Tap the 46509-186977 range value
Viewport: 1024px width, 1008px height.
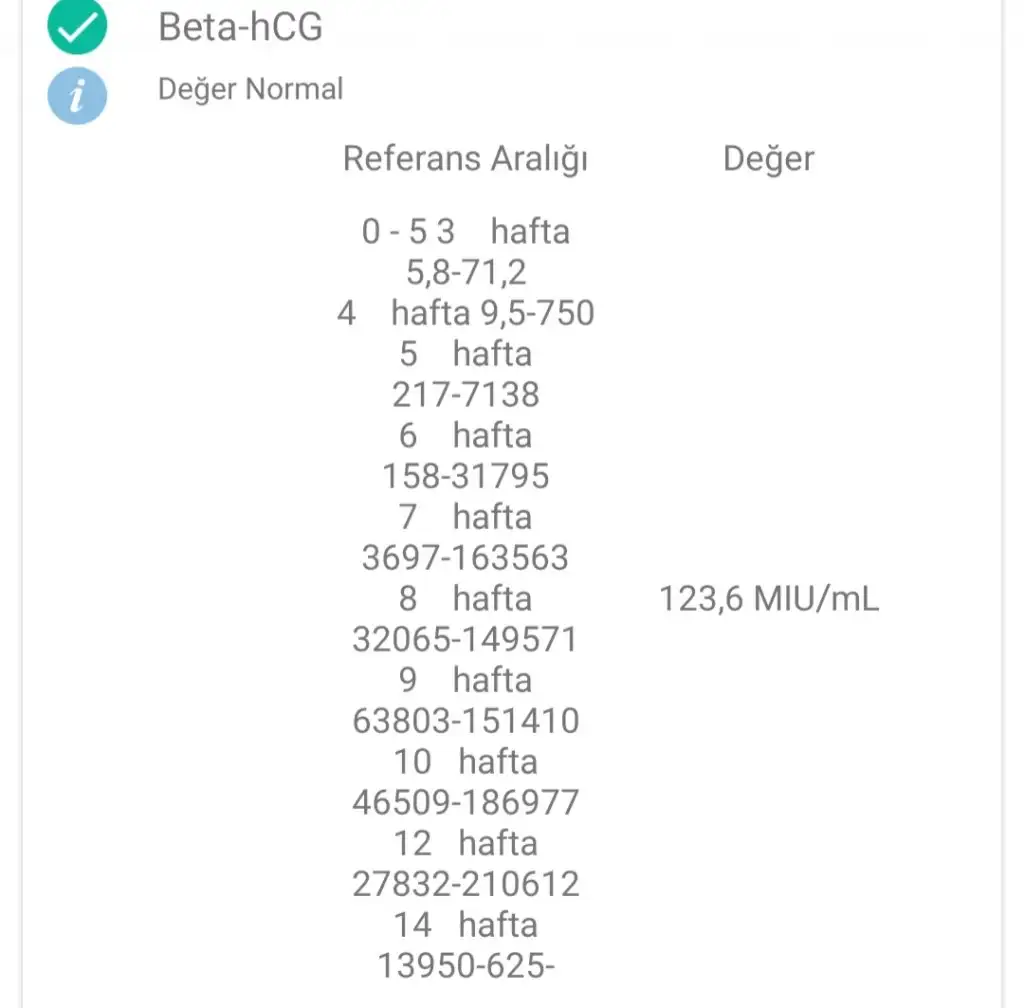point(466,802)
